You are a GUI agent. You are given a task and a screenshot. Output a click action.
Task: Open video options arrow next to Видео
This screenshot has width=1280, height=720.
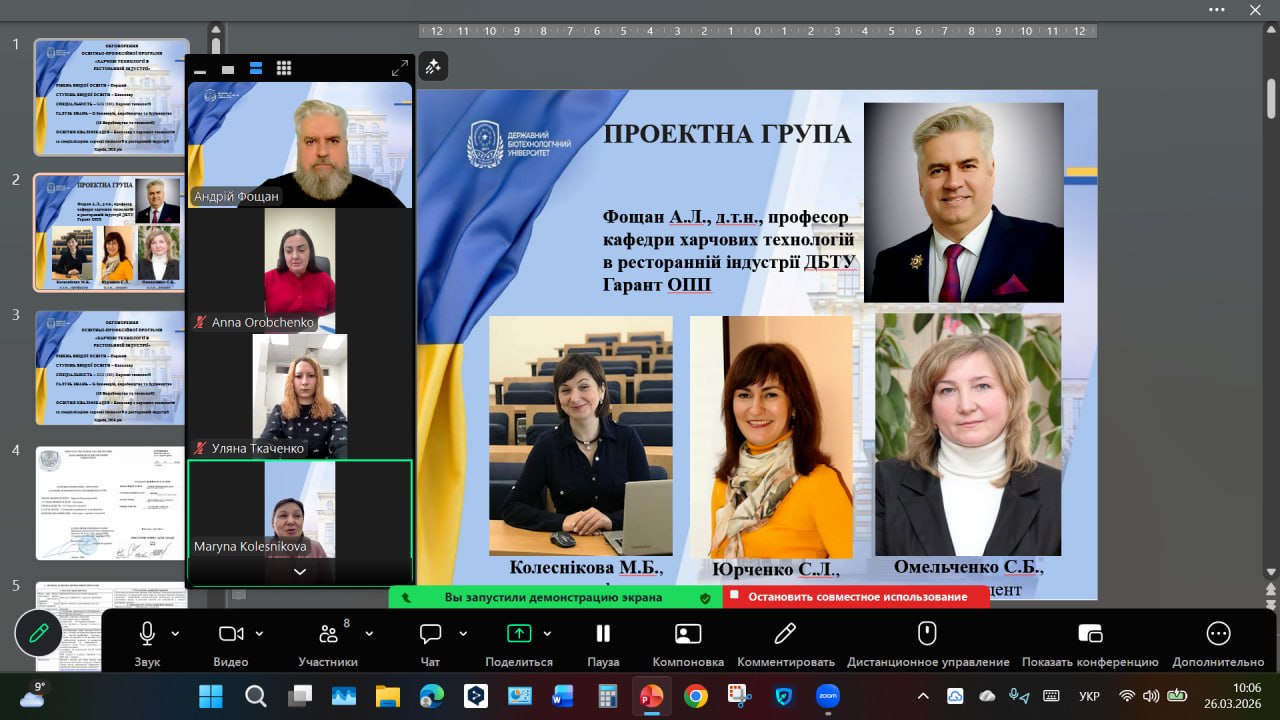point(260,634)
